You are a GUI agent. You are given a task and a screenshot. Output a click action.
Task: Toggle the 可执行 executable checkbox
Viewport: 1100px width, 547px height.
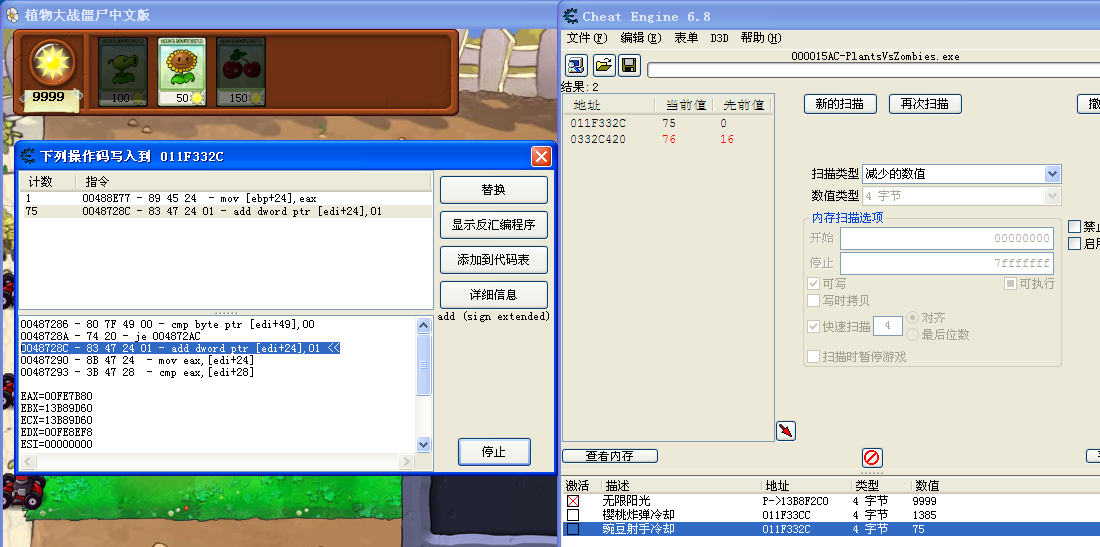point(1011,283)
